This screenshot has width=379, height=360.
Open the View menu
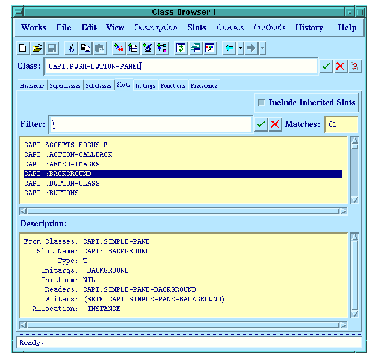115,27
